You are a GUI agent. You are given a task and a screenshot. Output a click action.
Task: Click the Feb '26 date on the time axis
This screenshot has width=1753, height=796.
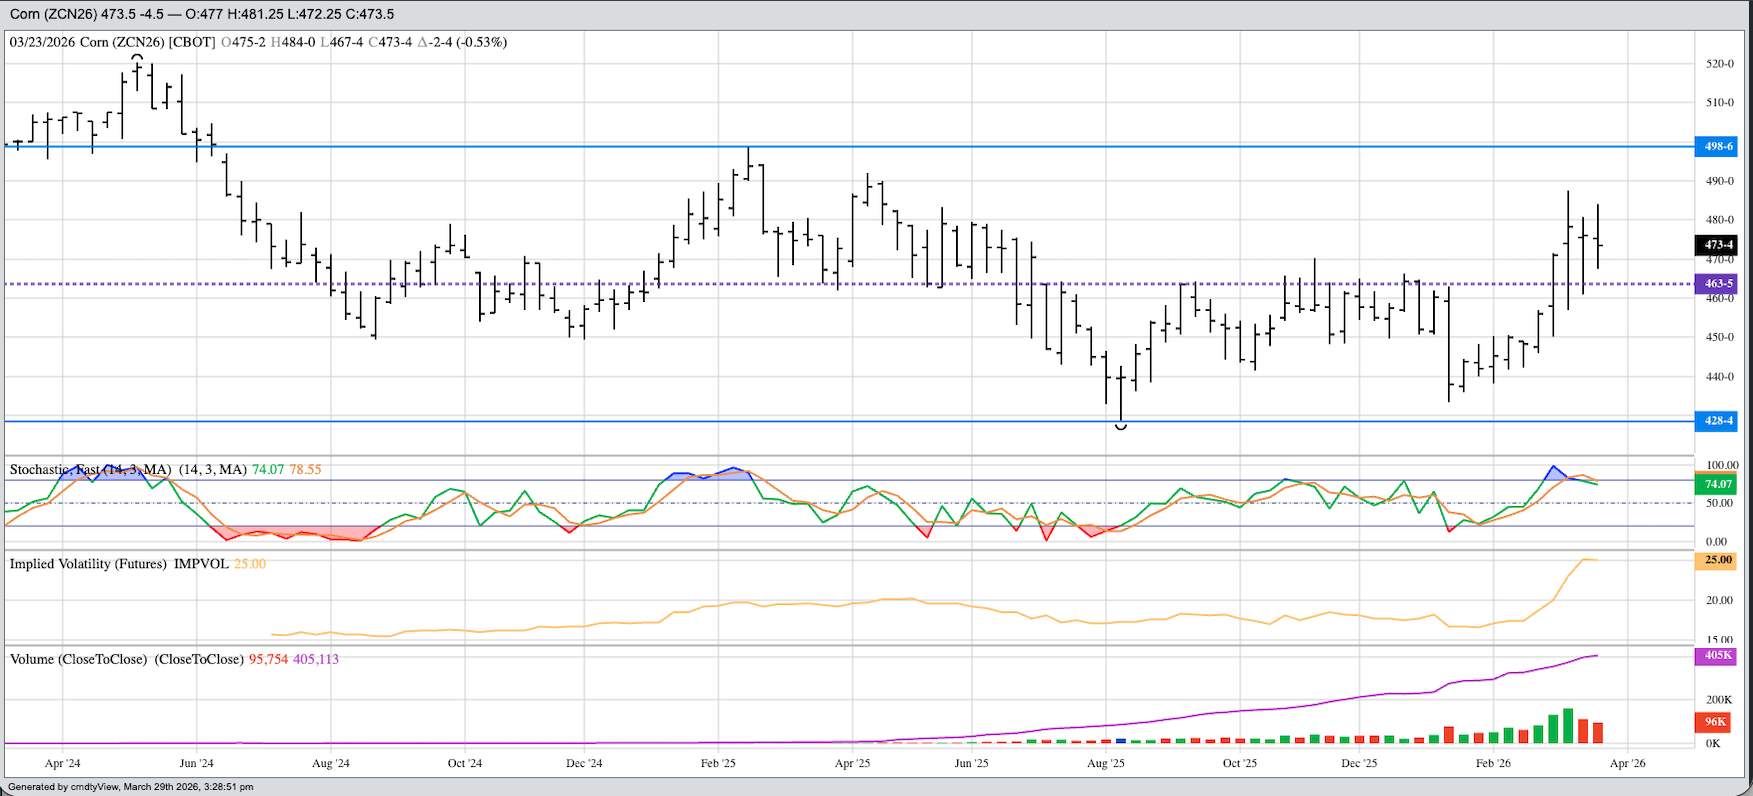1493,763
